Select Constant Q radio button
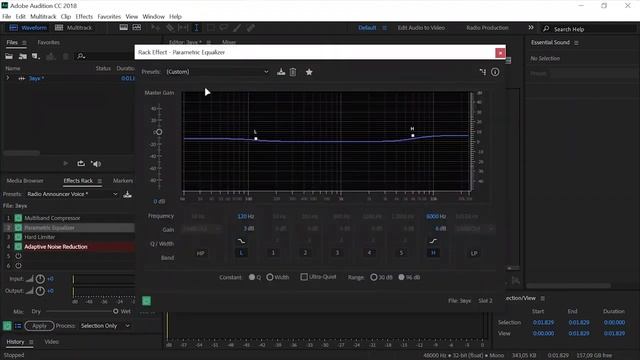The image size is (640, 360). [x=252, y=277]
